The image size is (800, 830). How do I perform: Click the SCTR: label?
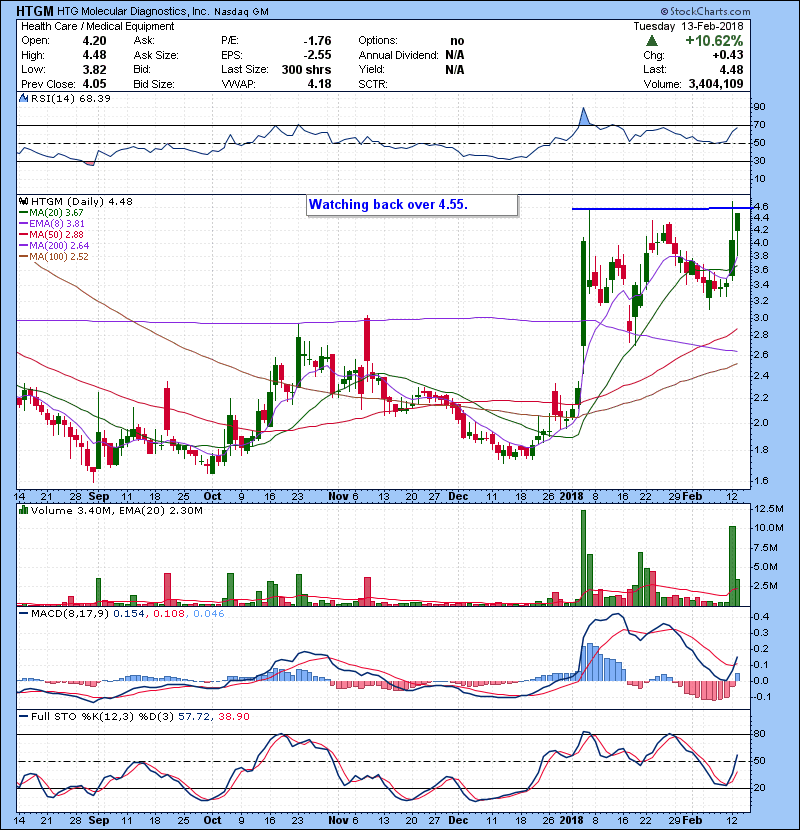click(x=373, y=84)
